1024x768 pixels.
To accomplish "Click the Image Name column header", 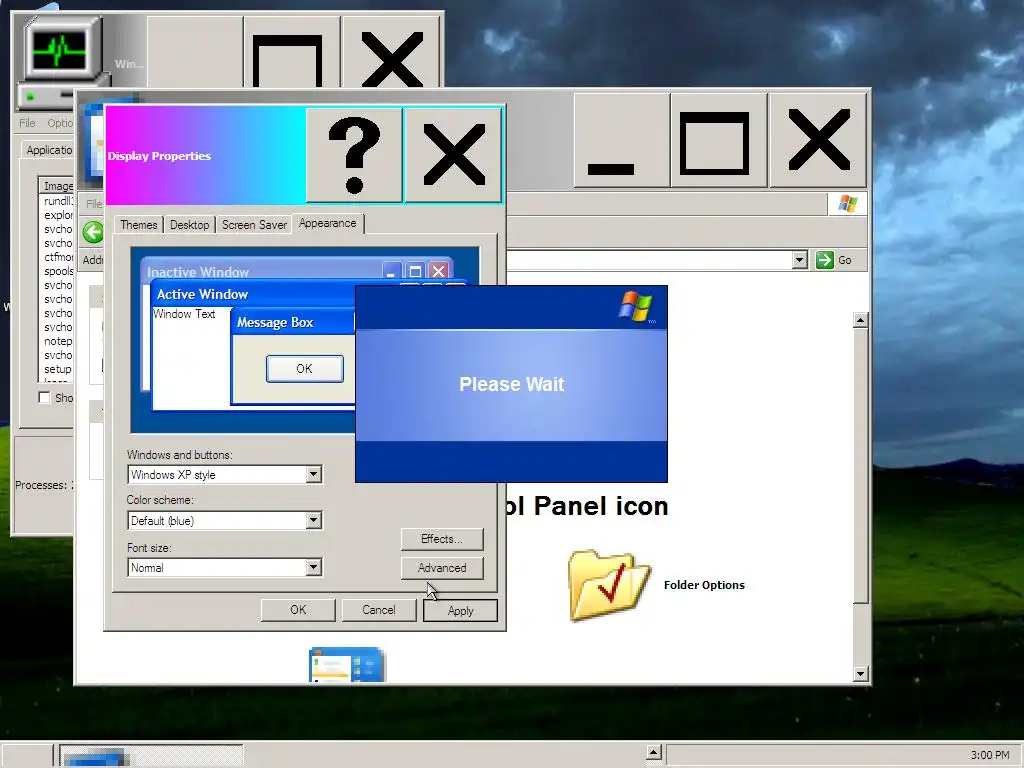I will [57, 186].
